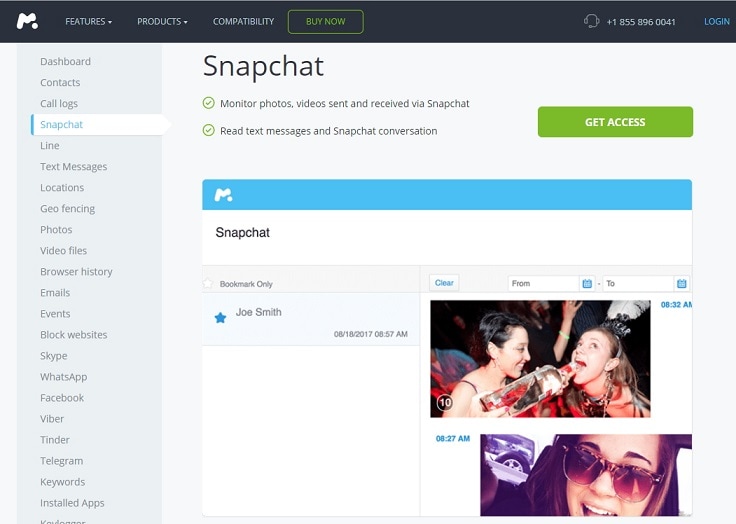Open Keywords in the sidebar
Screen dimensions: 736x524
pyautogui.click(x=62, y=482)
